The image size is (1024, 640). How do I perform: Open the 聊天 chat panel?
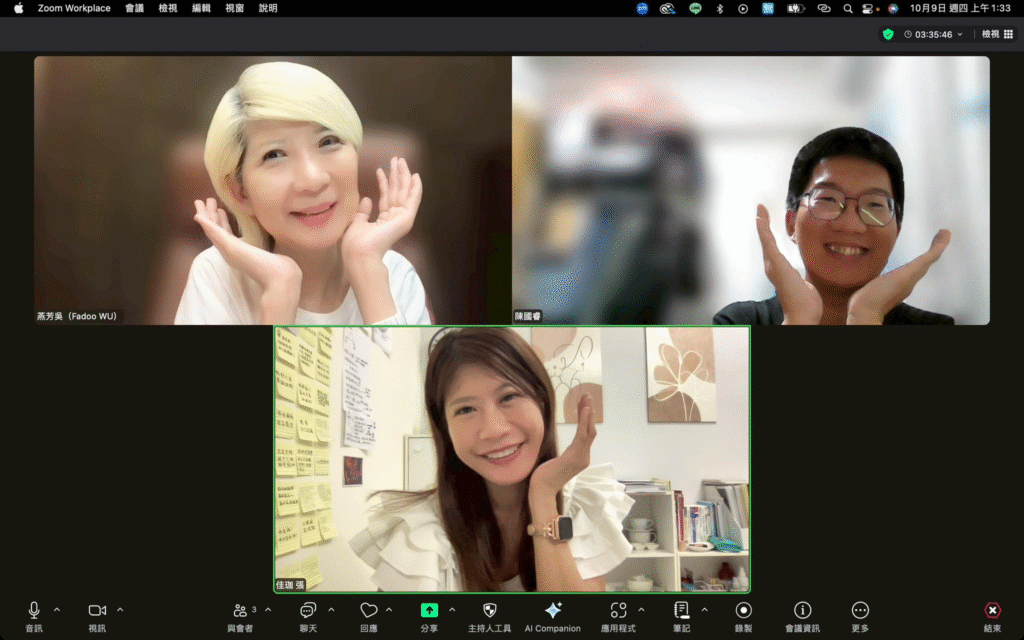(308, 611)
